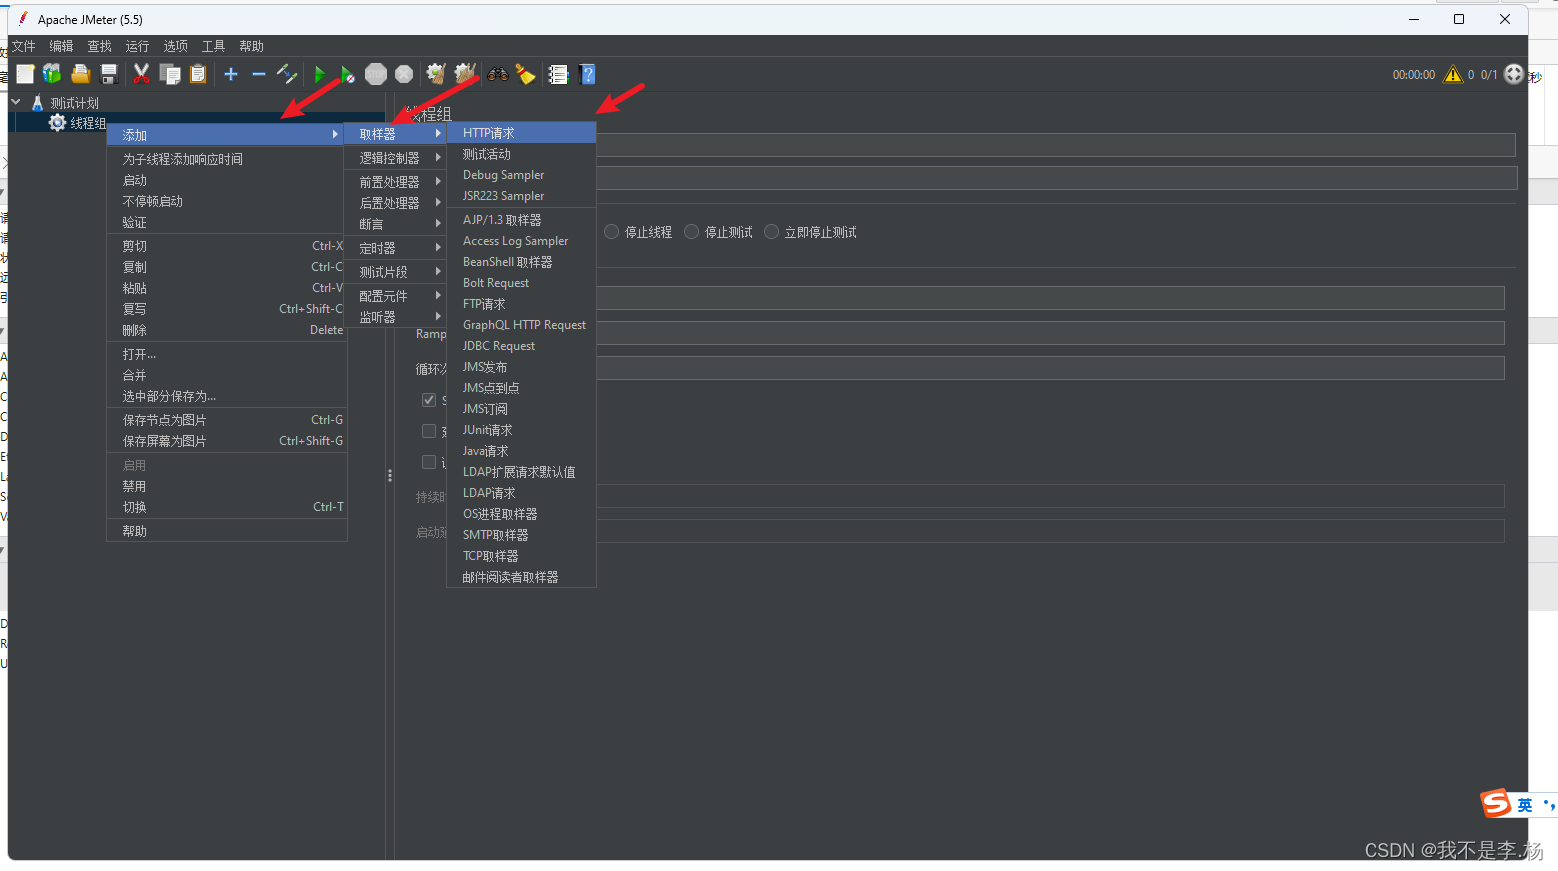Open the Help question-mark book icon
This screenshot has height=871, width=1558.
(x=587, y=74)
